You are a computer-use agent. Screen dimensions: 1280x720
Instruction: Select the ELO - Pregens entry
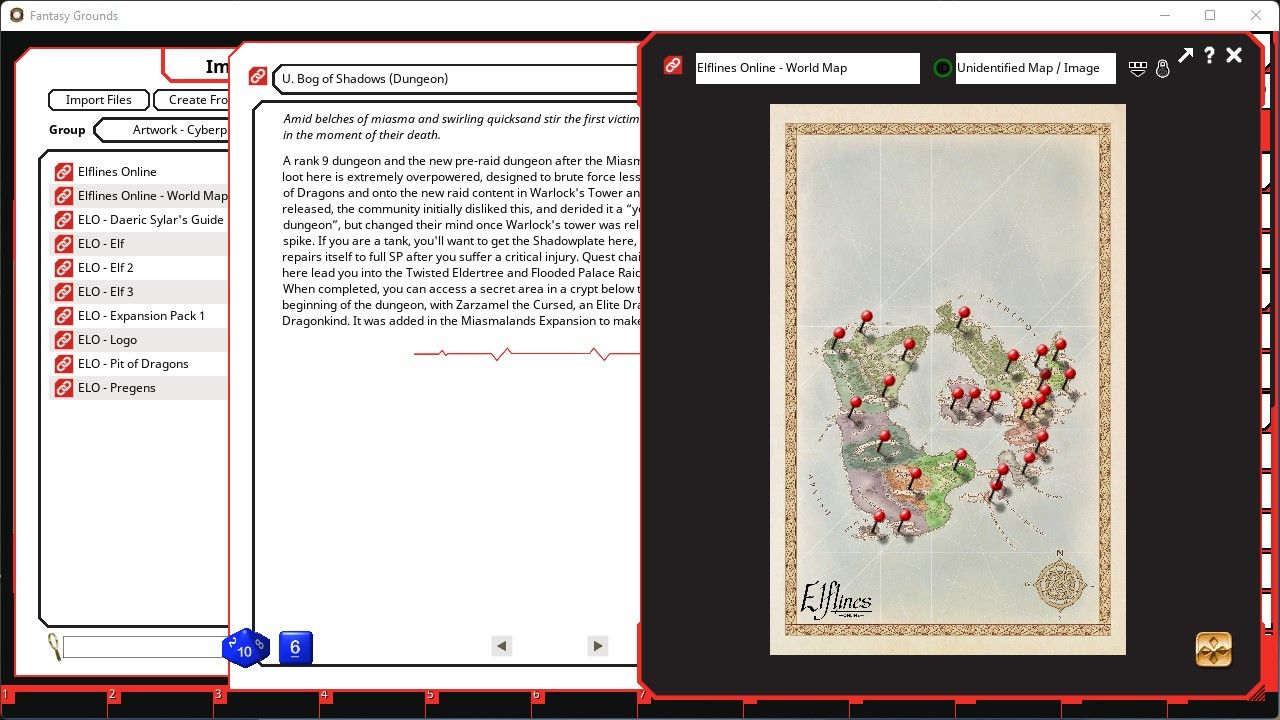pyautogui.click(x=139, y=388)
